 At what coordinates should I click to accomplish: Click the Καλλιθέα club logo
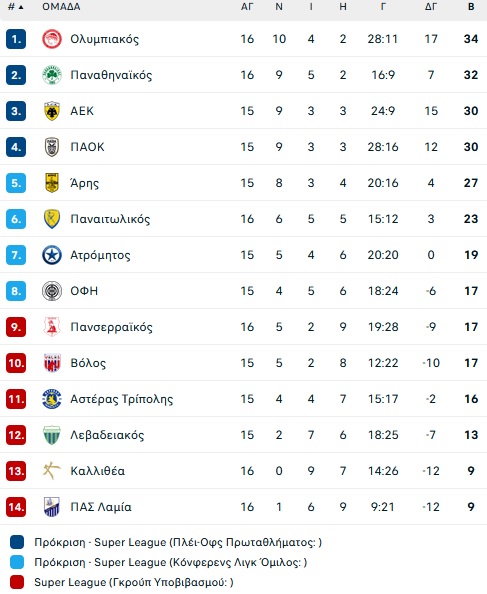click(52, 471)
